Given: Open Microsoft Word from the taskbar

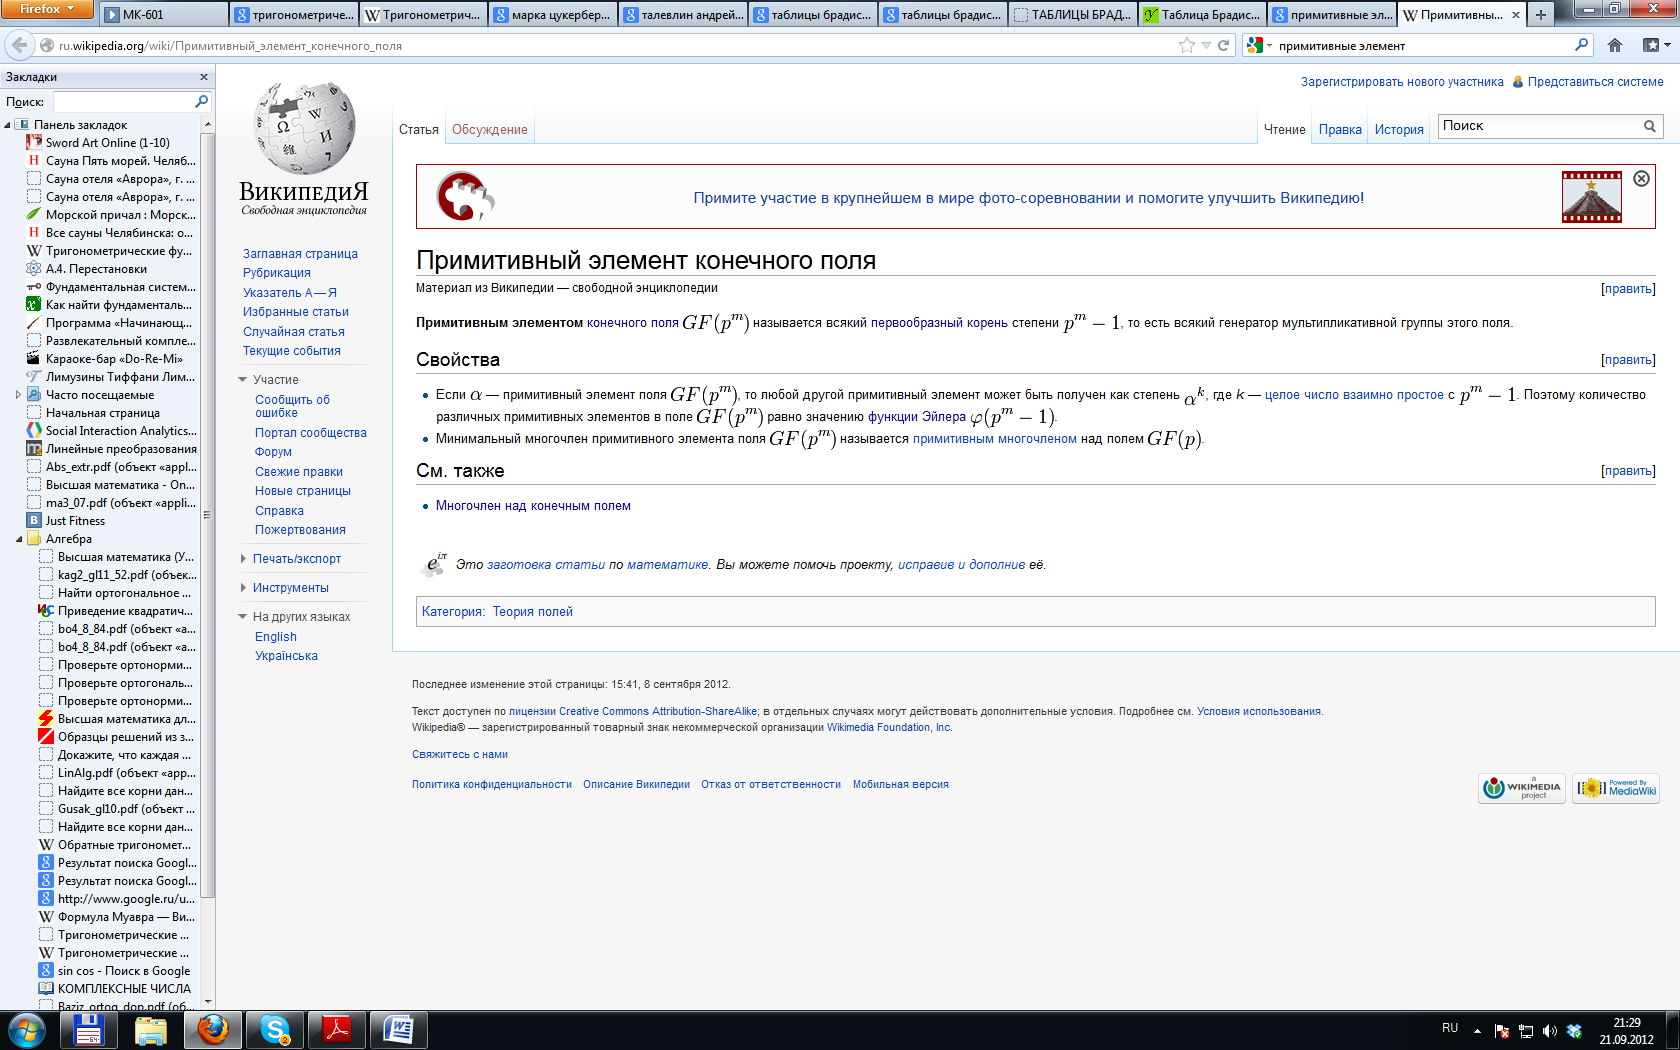Looking at the screenshot, I should coord(398,1029).
